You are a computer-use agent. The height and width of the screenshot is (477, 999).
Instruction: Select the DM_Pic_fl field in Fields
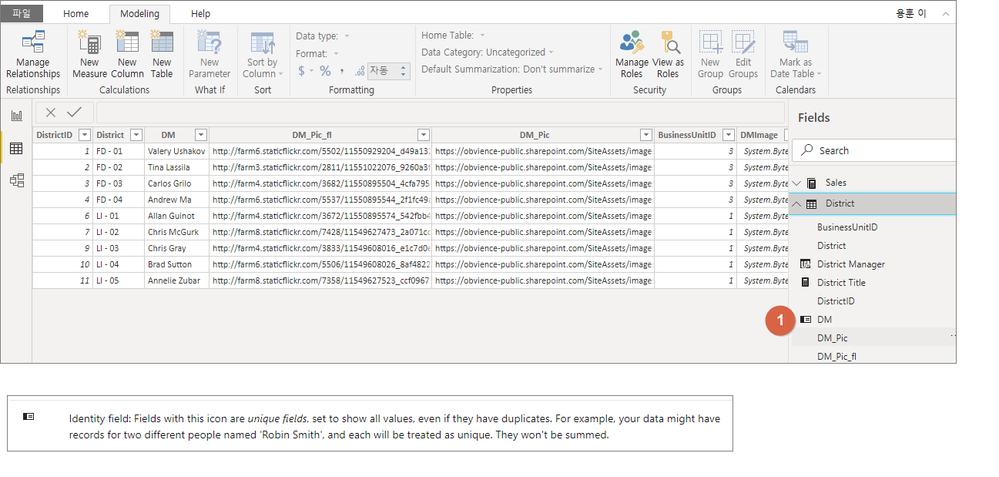(x=837, y=357)
